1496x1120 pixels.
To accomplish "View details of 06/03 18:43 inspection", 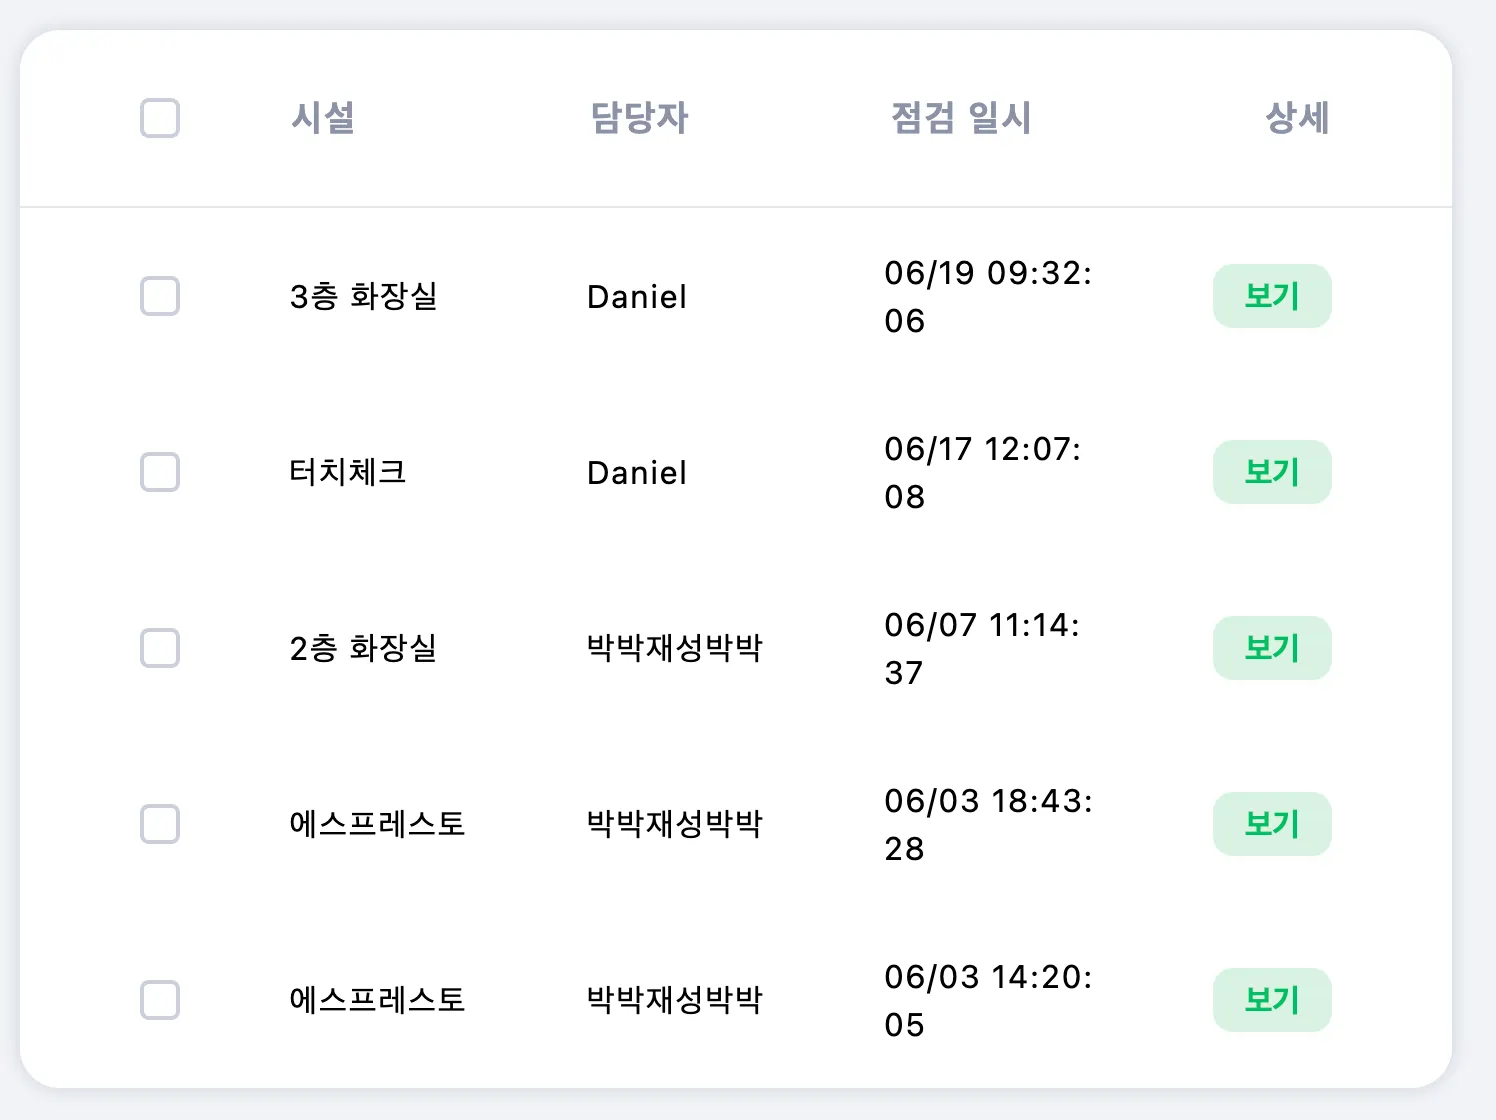I will (1272, 824).
